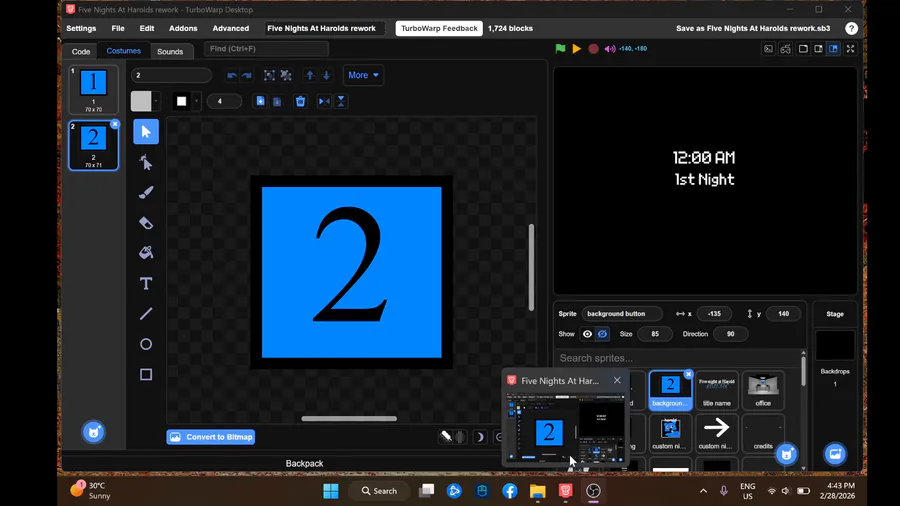This screenshot has height=506, width=900.
Task: Select the Circle tool
Action: pos(146,344)
